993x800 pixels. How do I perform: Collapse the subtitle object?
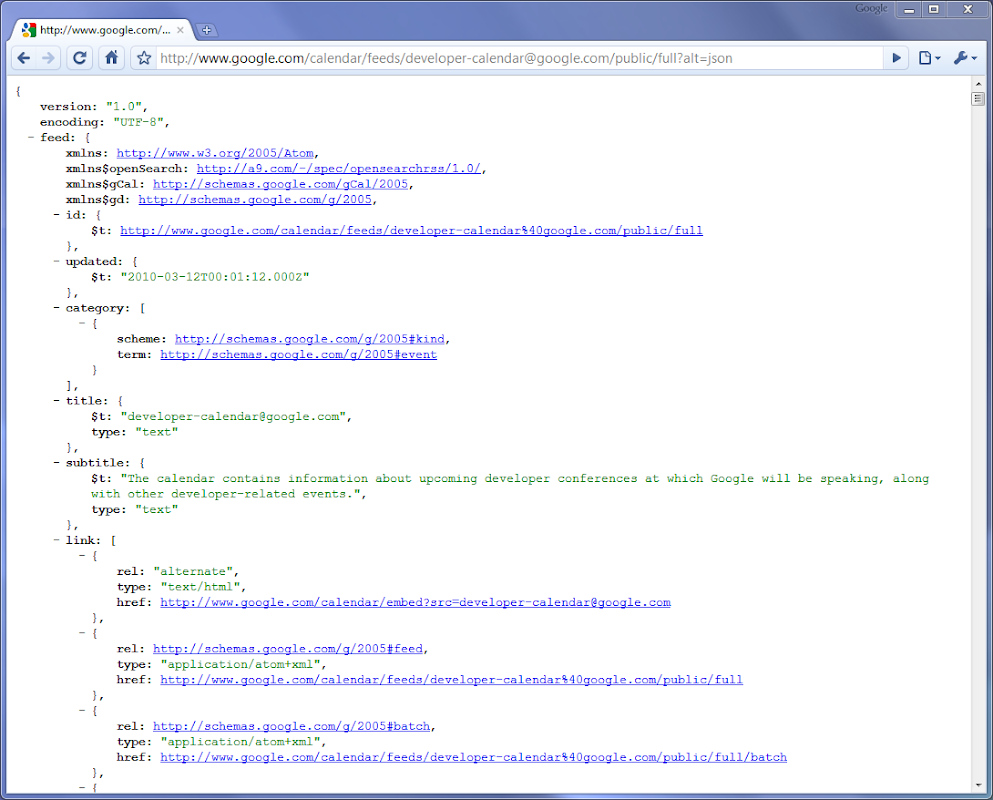coord(56,463)
